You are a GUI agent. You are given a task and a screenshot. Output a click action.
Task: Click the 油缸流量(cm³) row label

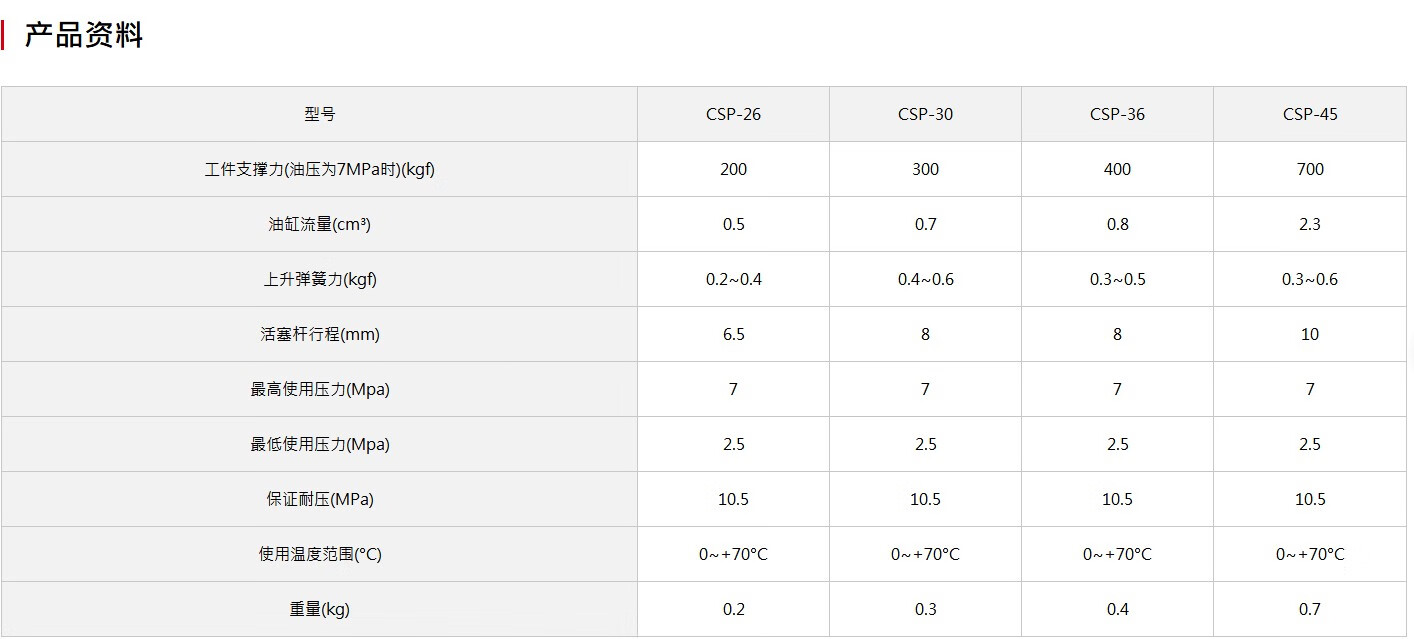pos(320,224)
